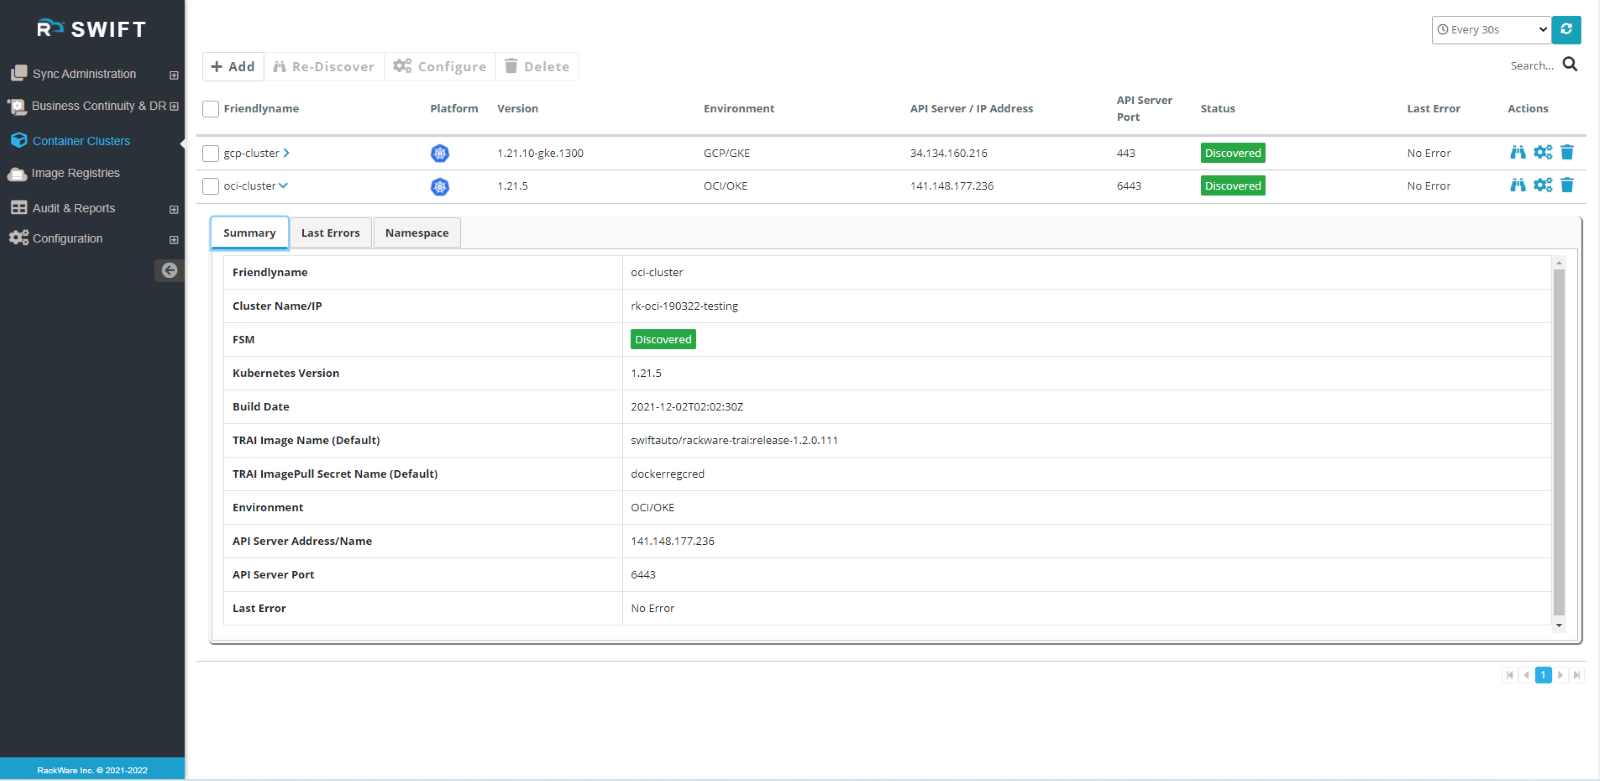Sort by the Status column header

(1218, 109)
